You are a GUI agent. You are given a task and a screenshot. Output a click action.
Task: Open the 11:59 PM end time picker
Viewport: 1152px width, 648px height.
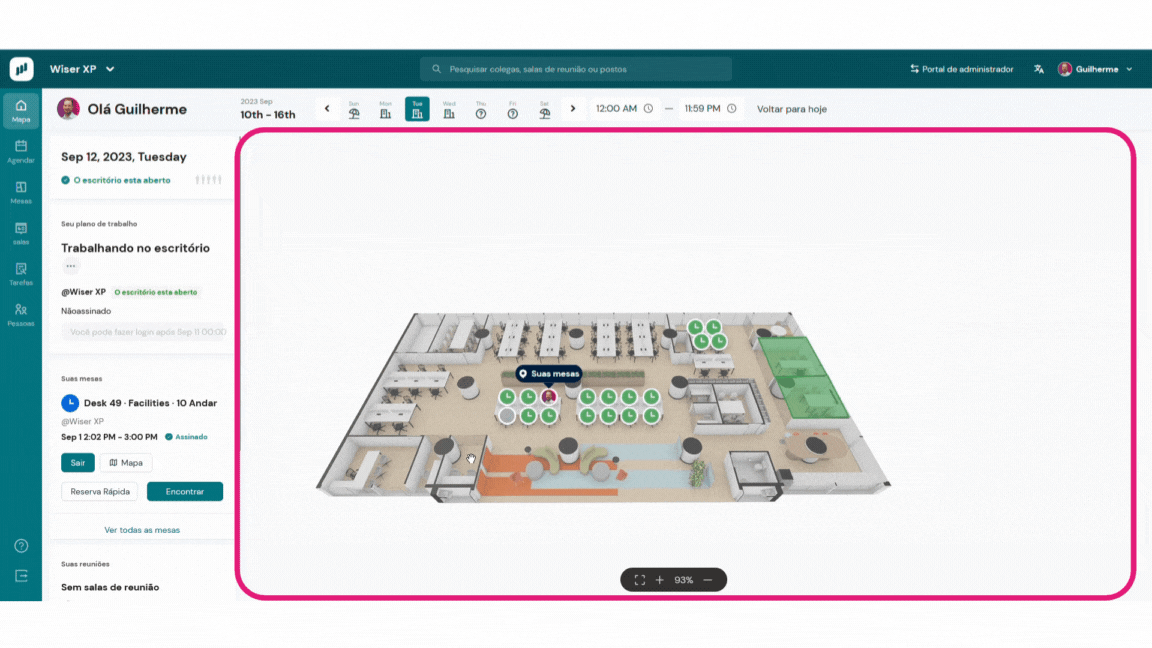tap(710, 109)
